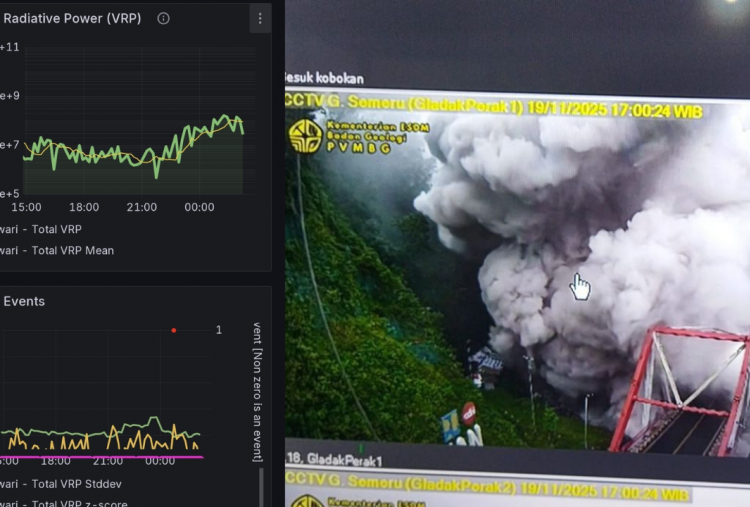Click the 00:00 tick on the VRP chart

(199, 207)
